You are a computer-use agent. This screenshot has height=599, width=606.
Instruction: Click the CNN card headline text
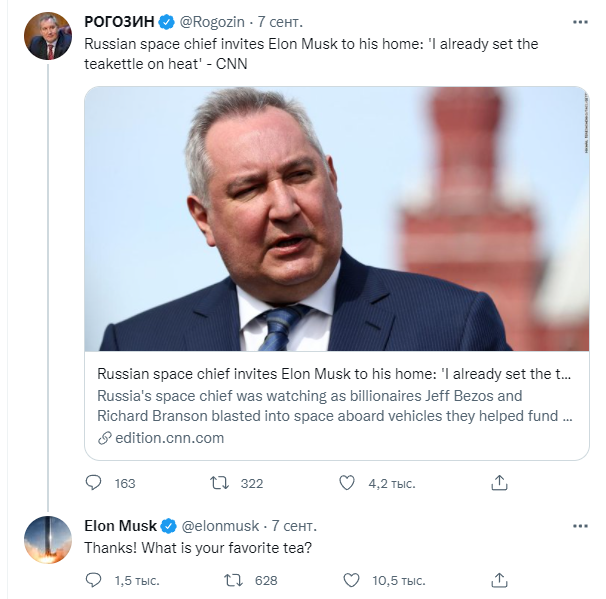pyautogui.click(x=335, y=374)
